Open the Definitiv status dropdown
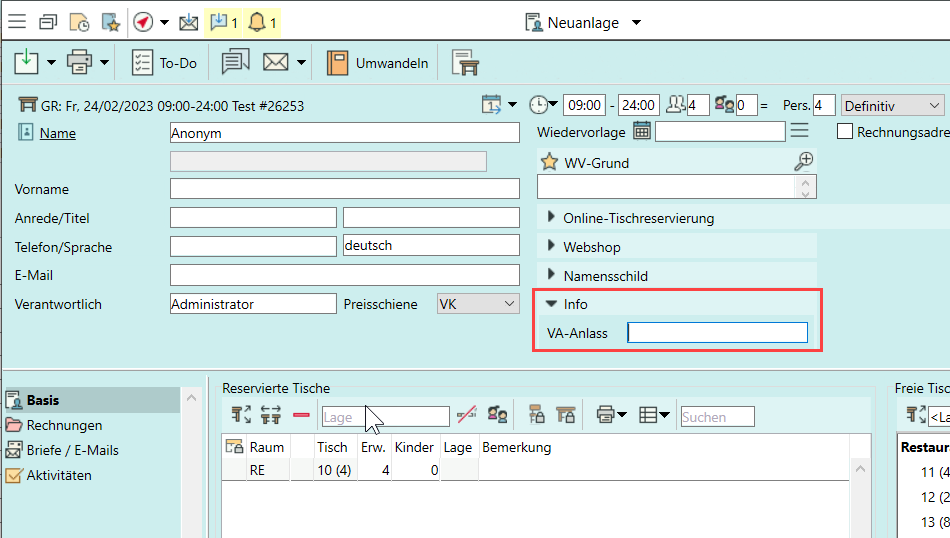 [892, 105]
